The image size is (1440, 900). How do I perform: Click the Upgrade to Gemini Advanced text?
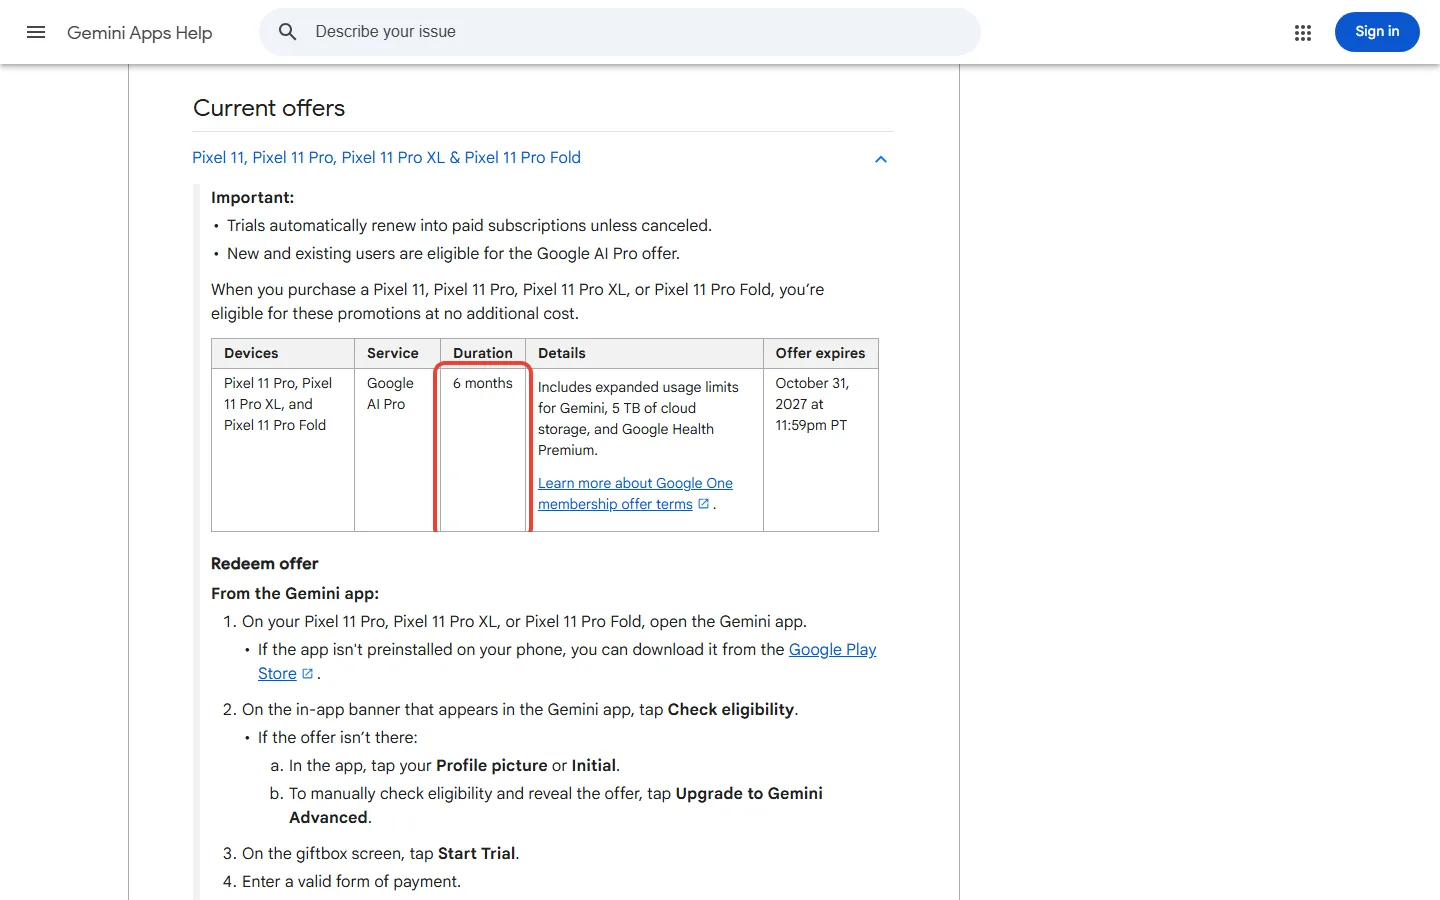pos(556,806)
